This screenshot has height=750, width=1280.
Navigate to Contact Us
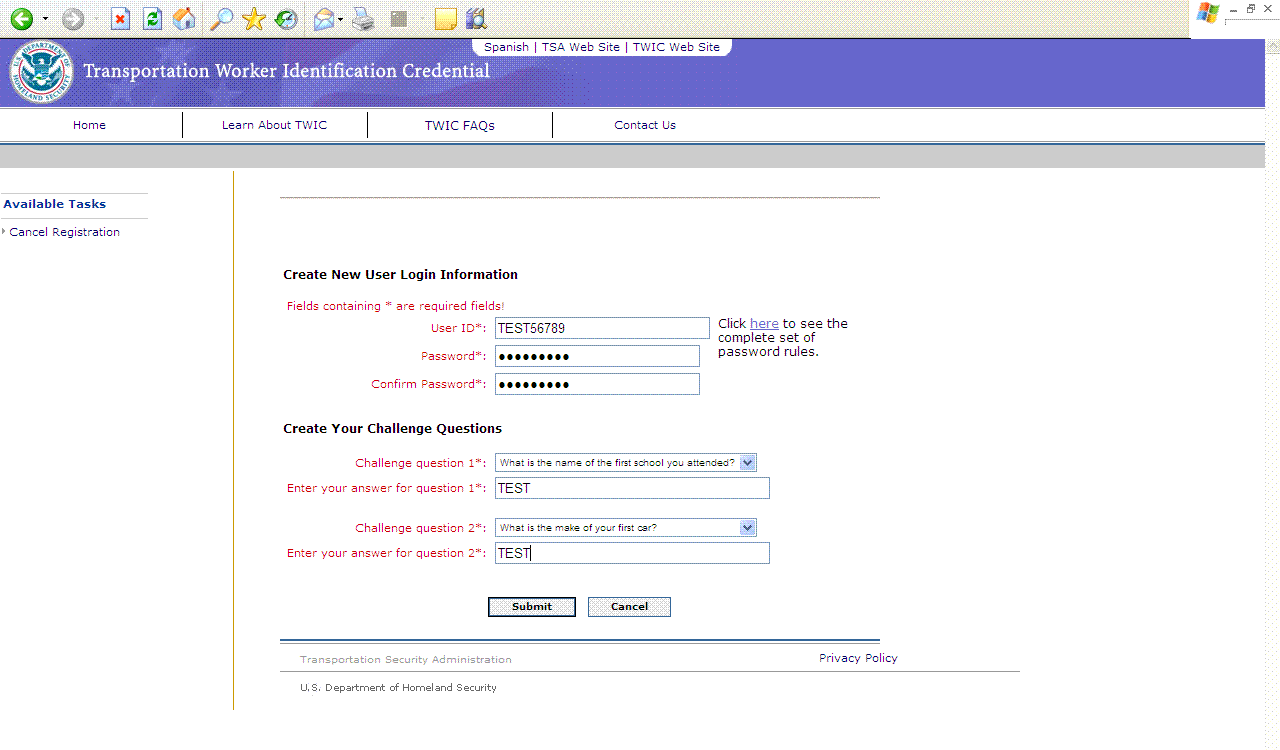point(645,125)
